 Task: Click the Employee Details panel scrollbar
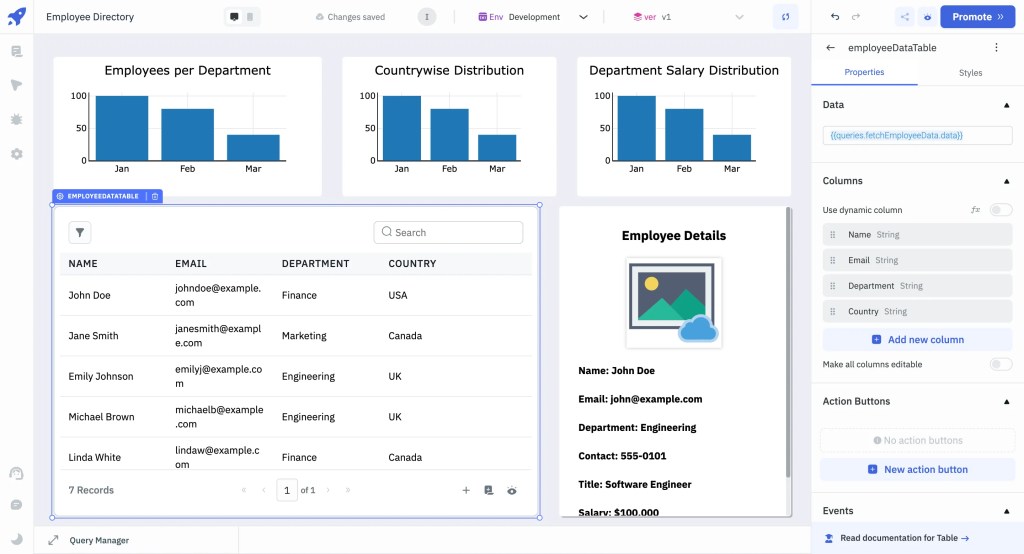tap(788, 342)
